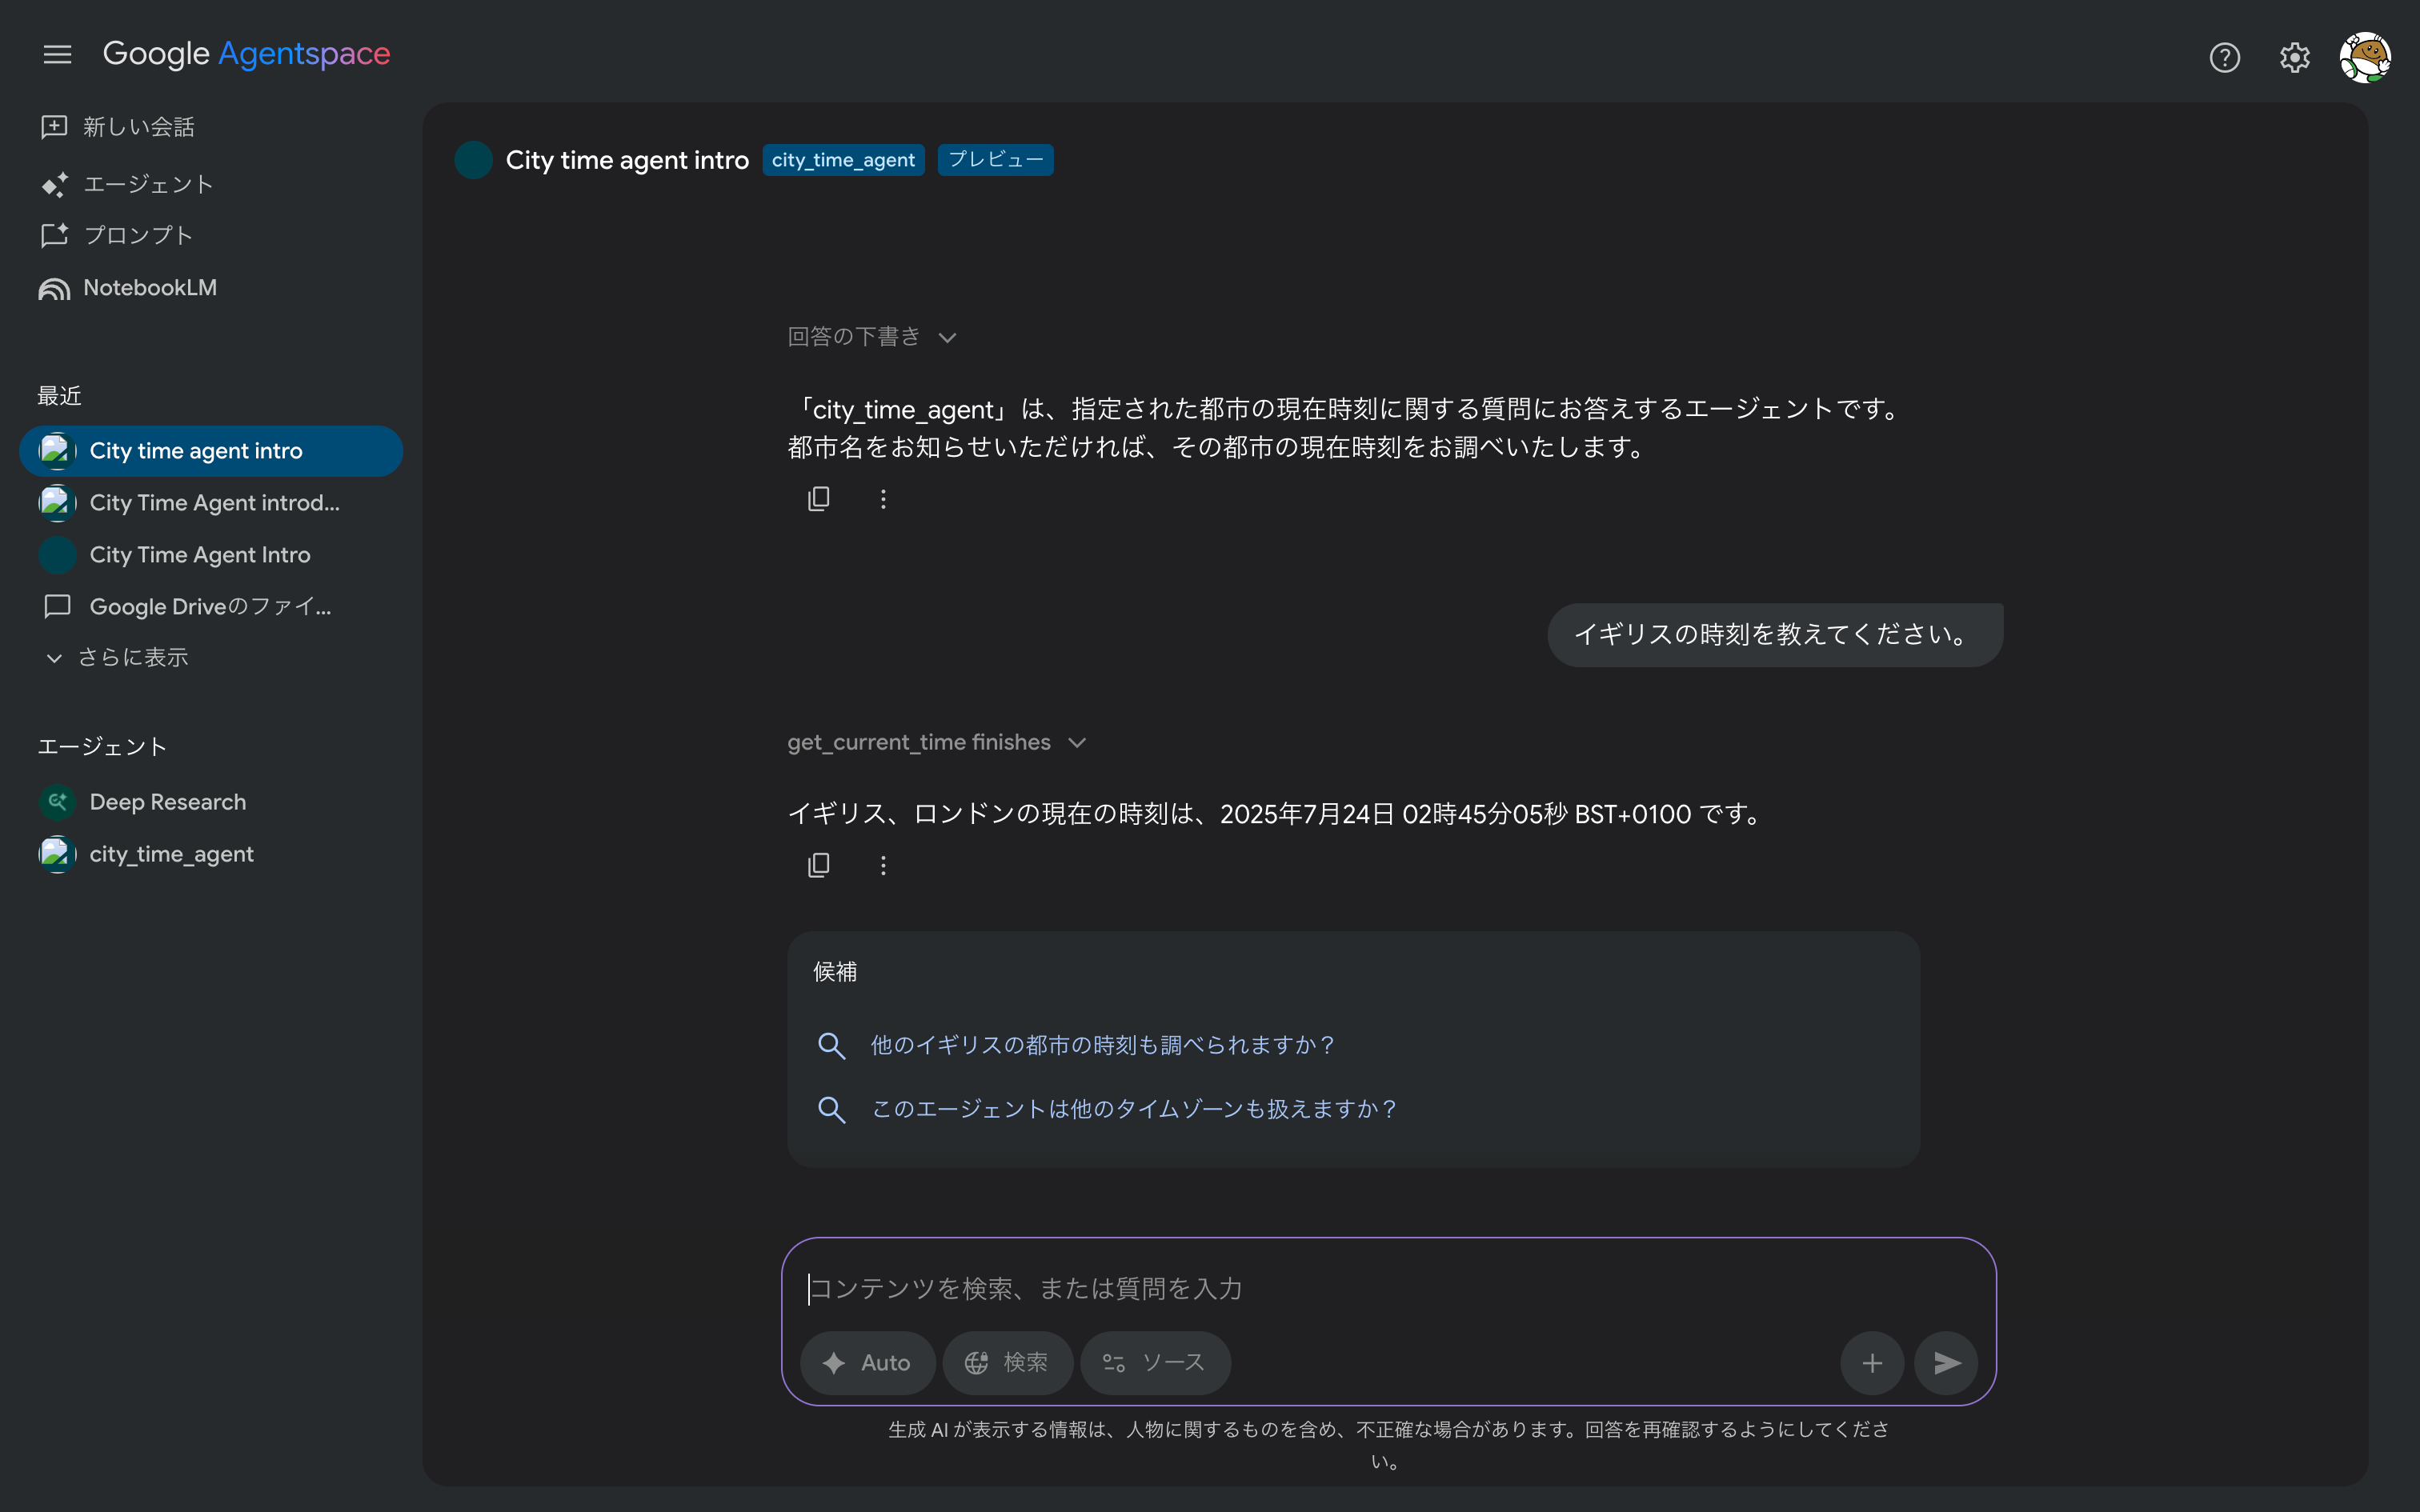This screenshot has height=1512, width=2420.
Task: Open the user profile avatar
Action: tap(2365, 57)
